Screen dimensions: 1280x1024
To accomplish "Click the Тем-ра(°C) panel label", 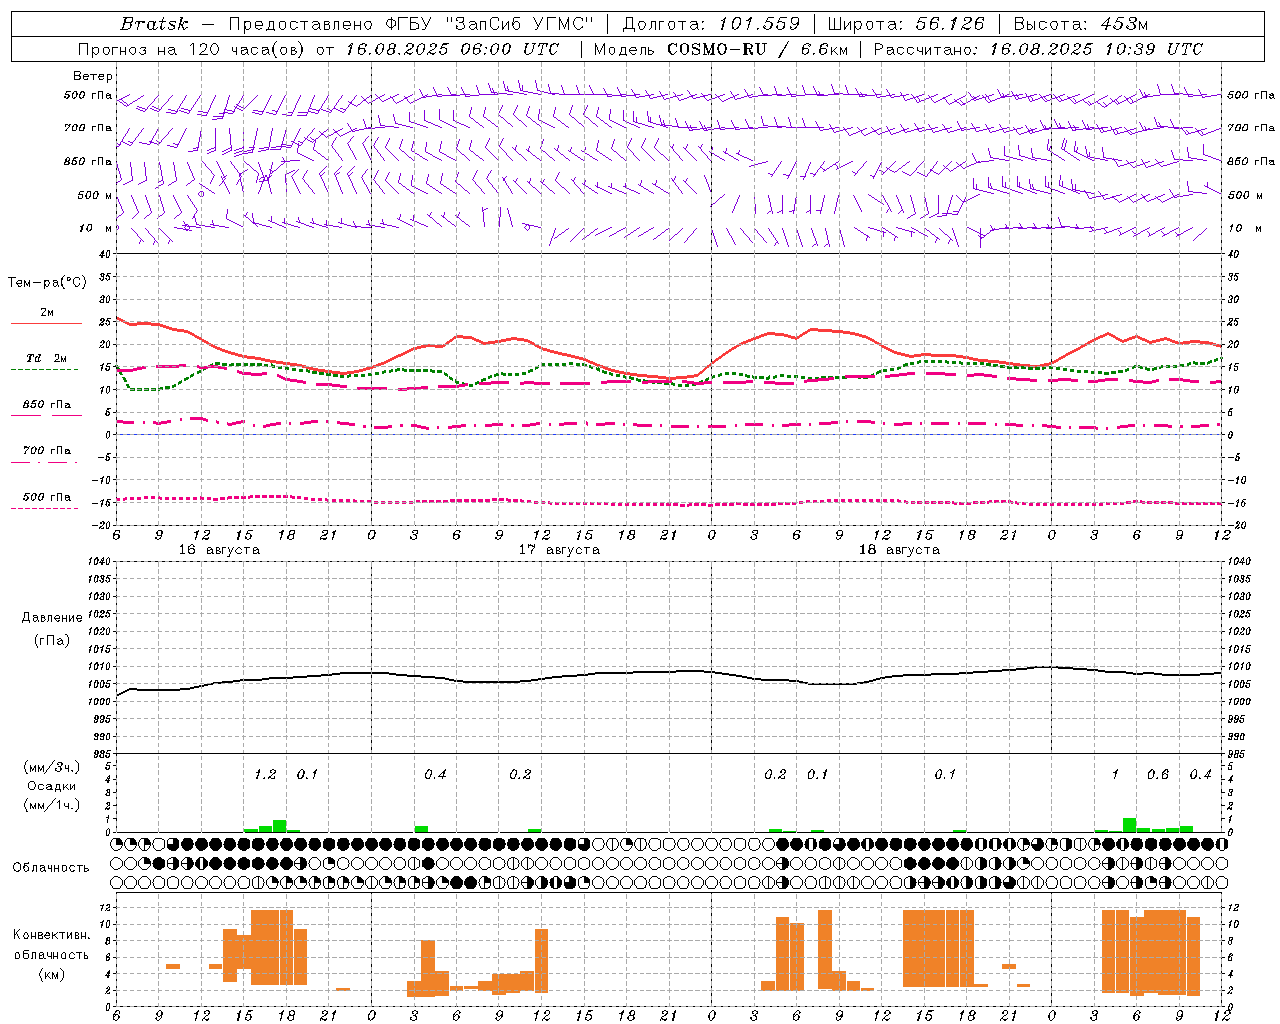I will click(47, 283).
